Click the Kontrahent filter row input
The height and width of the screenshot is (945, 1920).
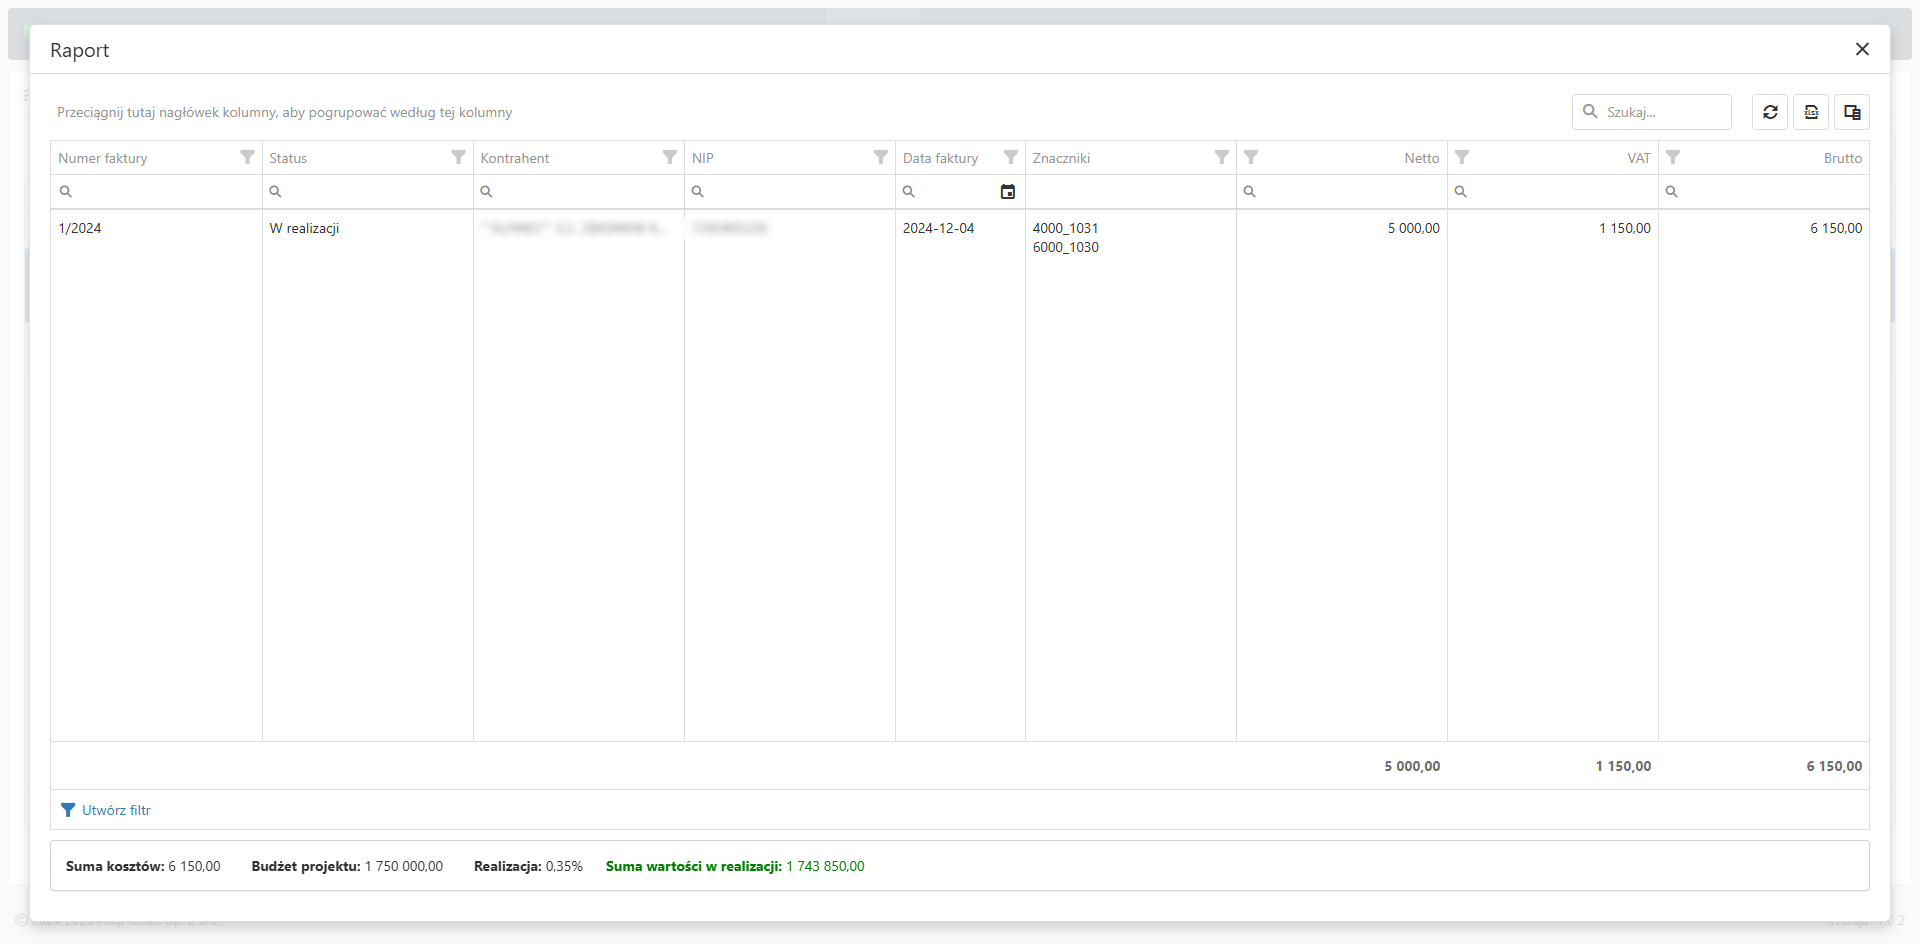point(585,192)
